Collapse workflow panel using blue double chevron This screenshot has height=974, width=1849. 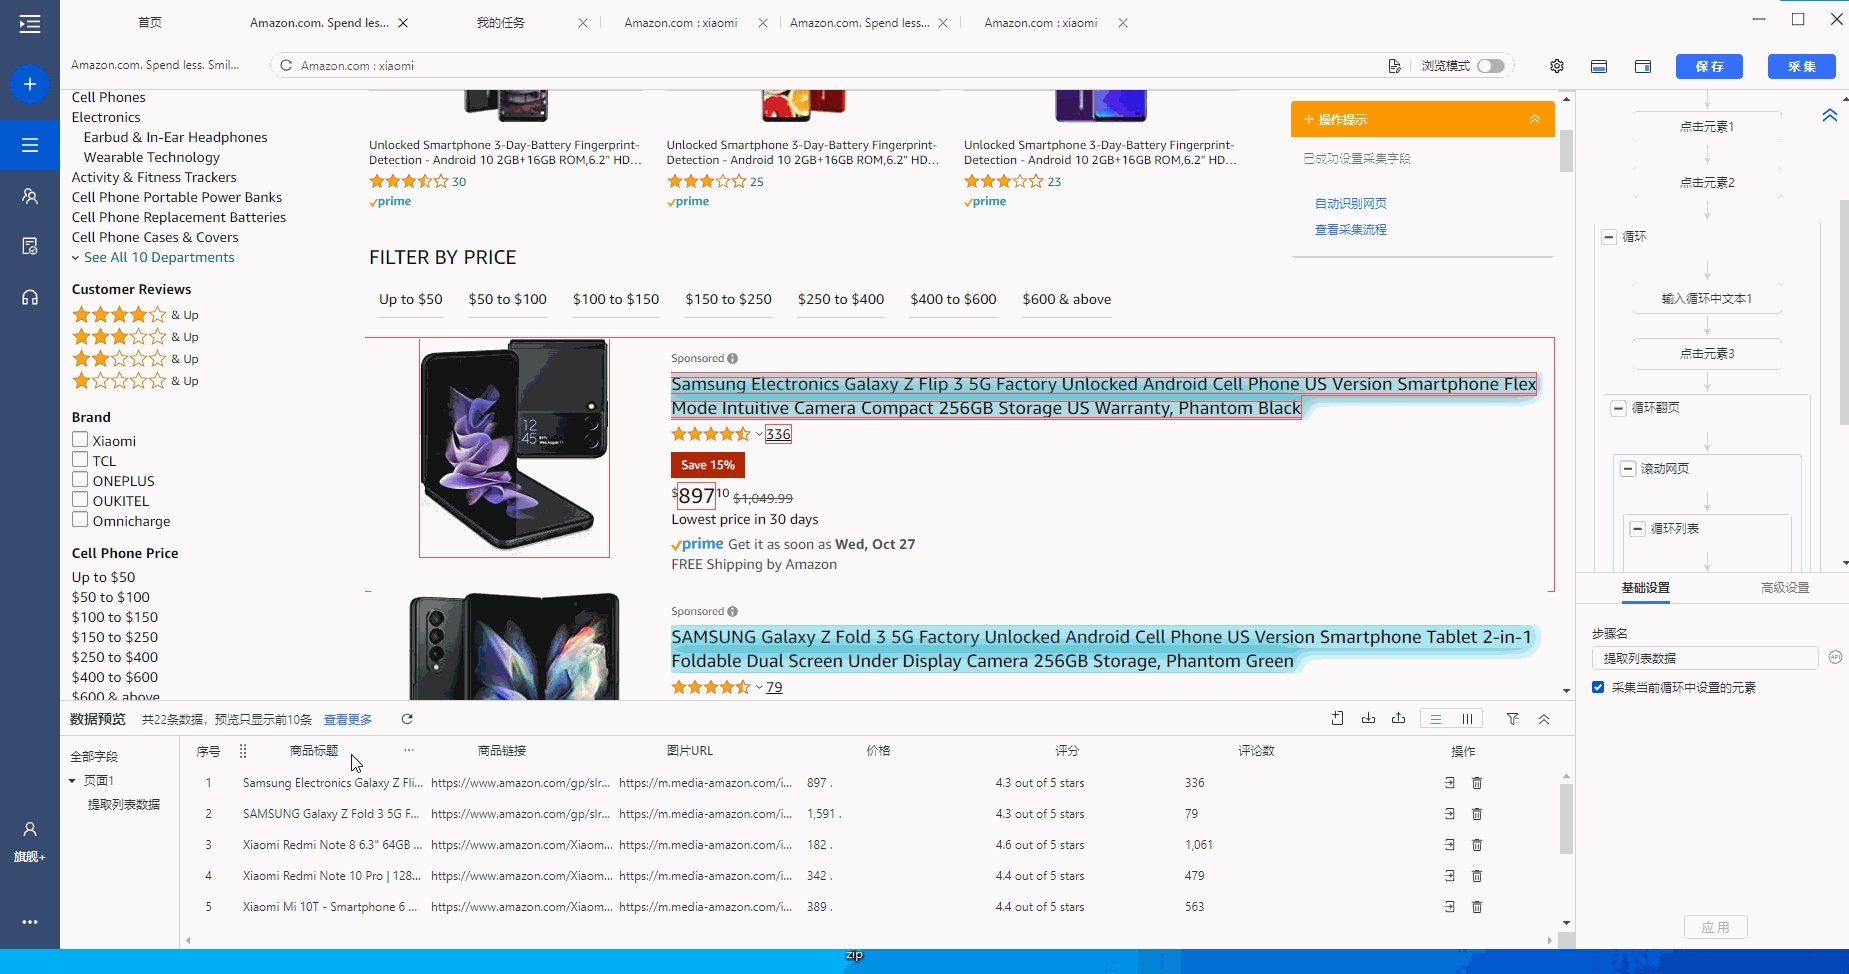[1830, 115]
